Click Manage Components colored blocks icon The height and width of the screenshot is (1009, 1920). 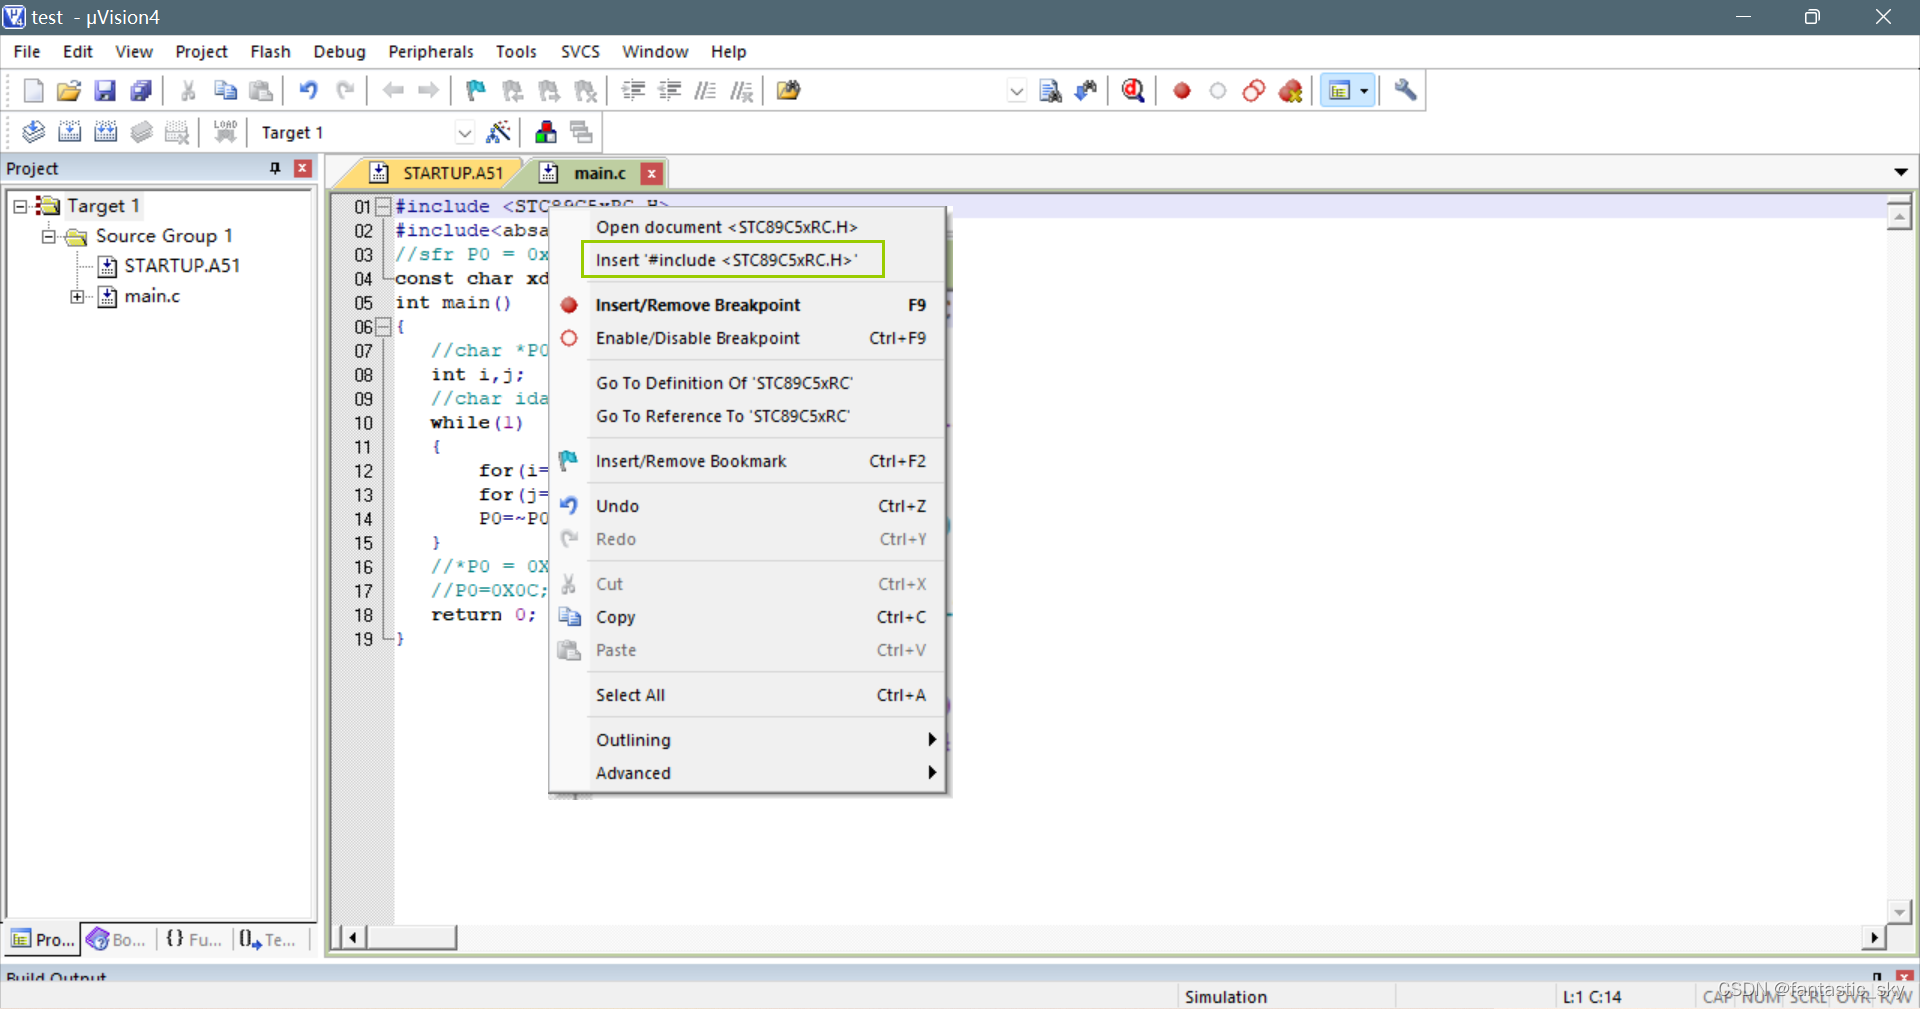point(546,132)
